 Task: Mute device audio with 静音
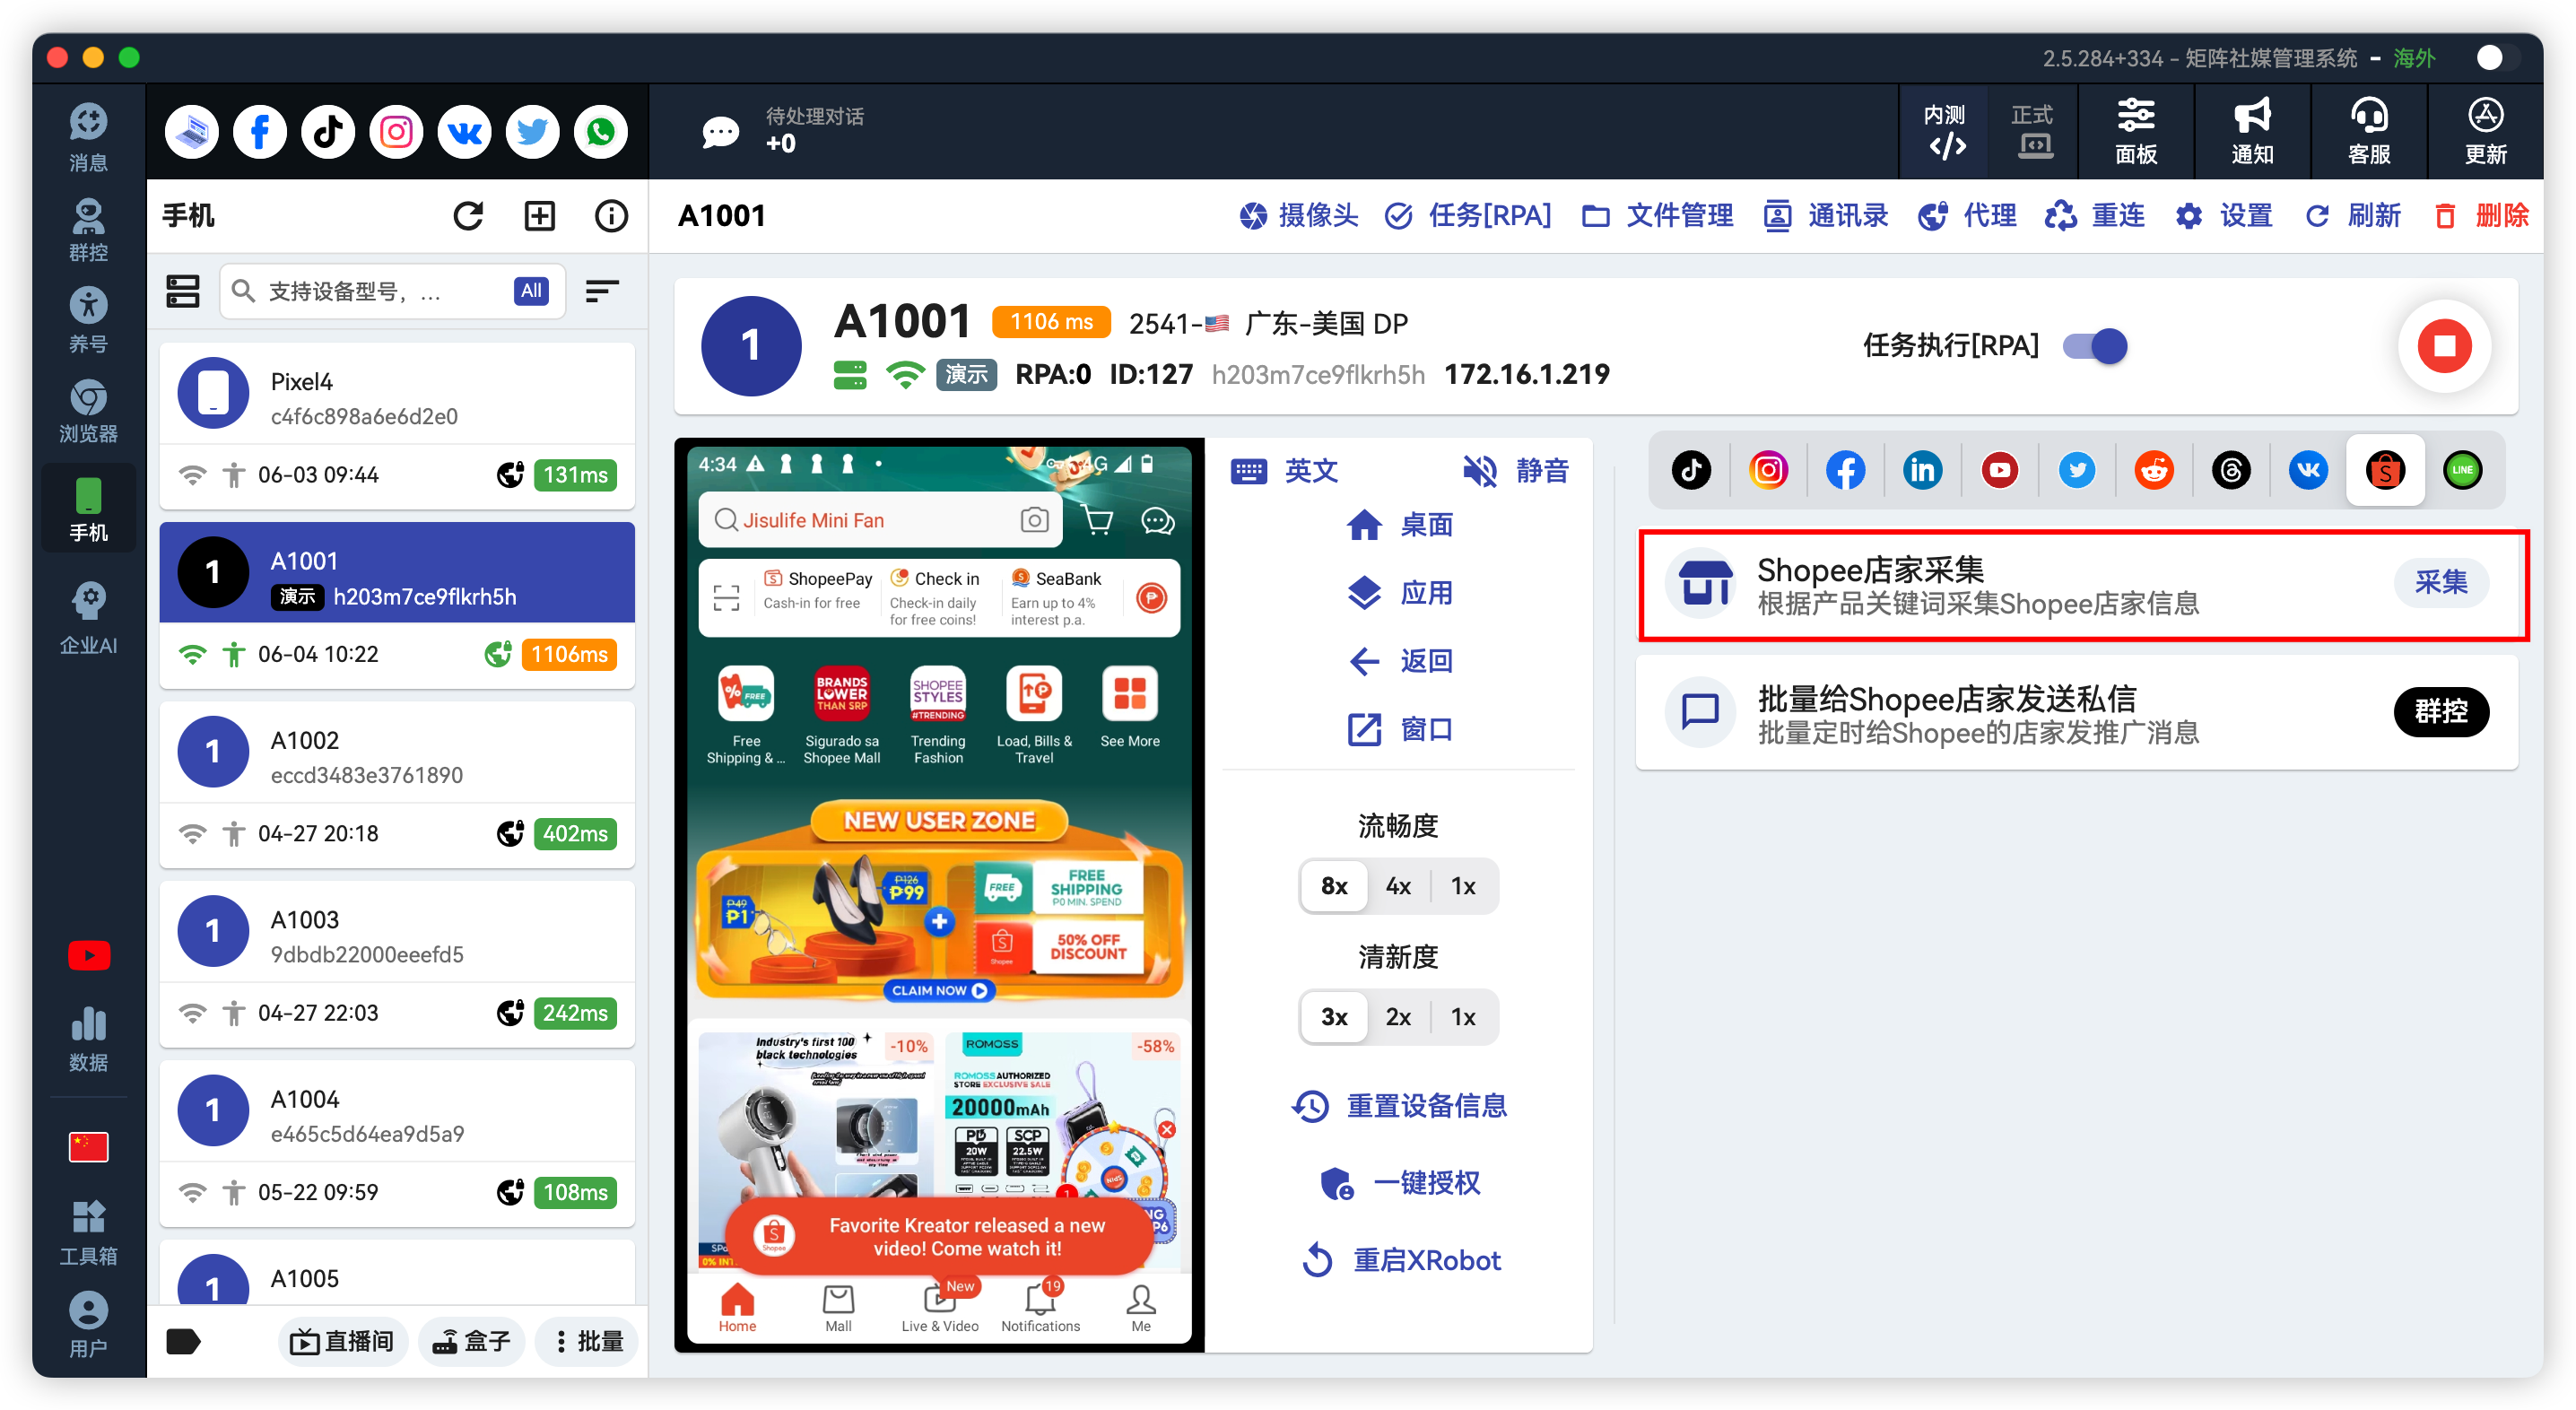point(1515,470)
